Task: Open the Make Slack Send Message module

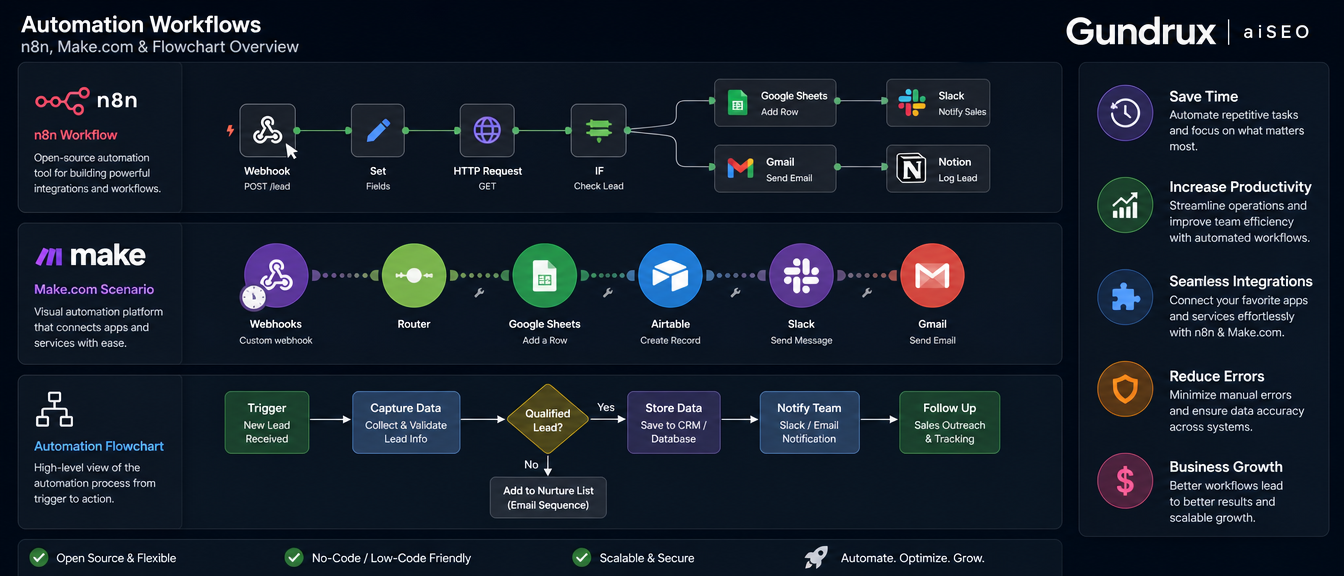Action: (801, 275)
